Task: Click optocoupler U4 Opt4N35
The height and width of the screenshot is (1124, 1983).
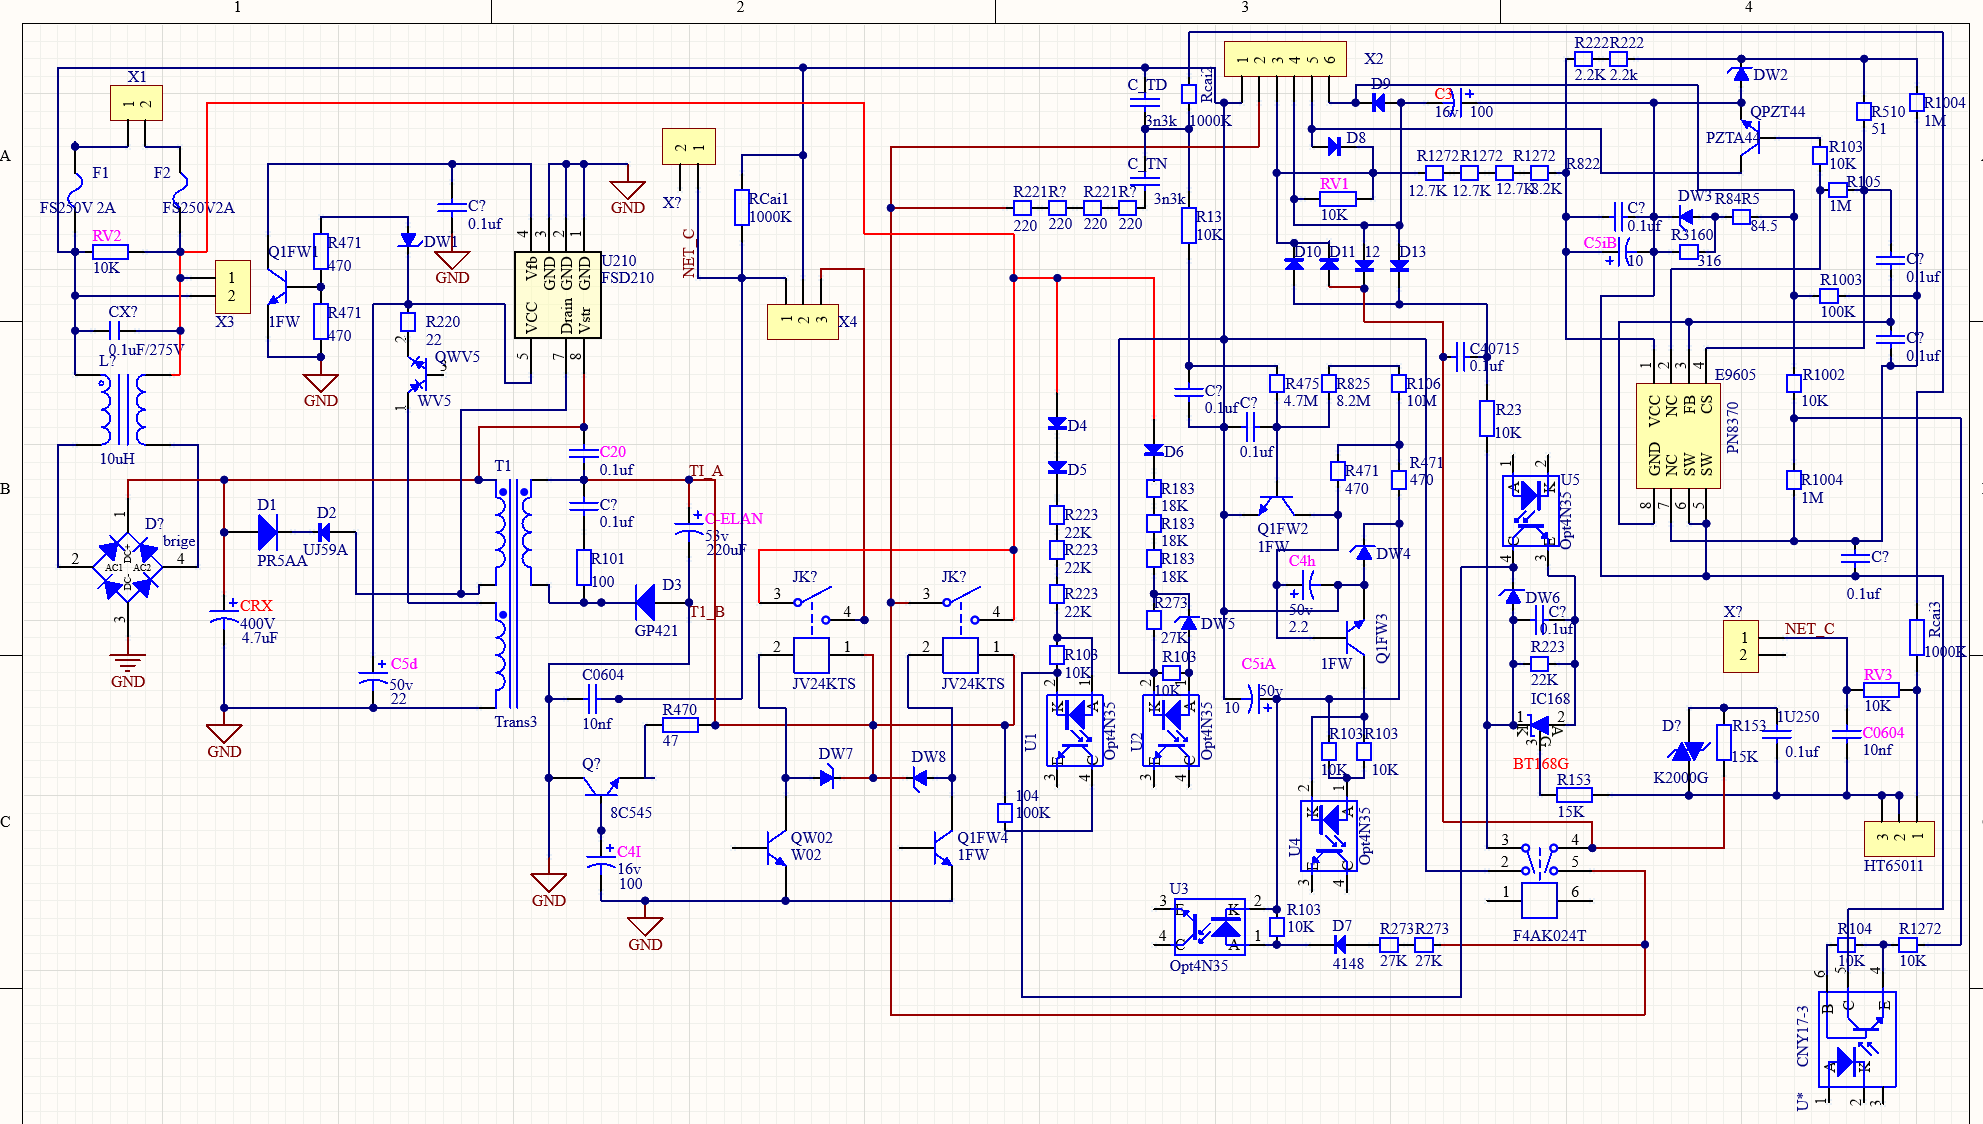Action: [1329, 836]
